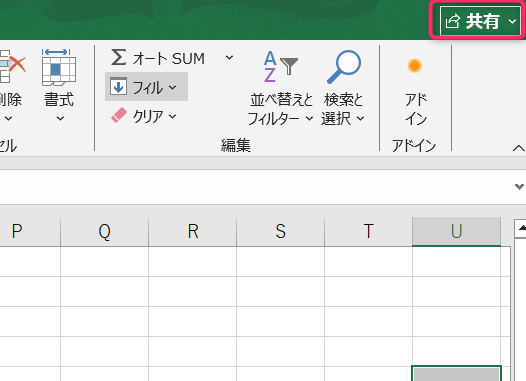Select column R header
The width and height of the screenshot is (526, 381).
(193, 231)
